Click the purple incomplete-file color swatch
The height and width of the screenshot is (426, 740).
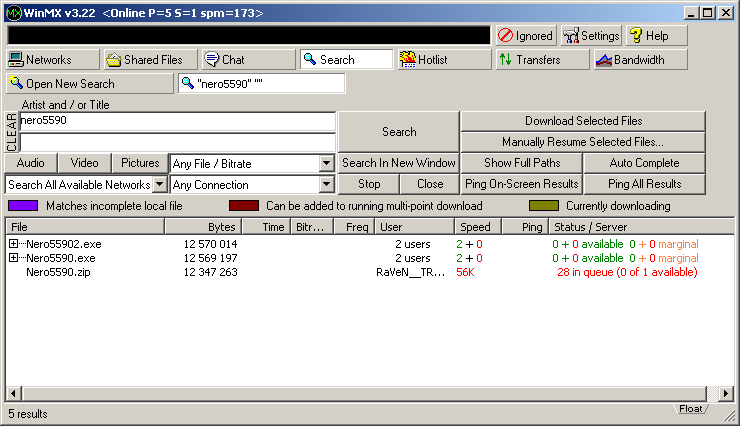click(x=23, y=206)
